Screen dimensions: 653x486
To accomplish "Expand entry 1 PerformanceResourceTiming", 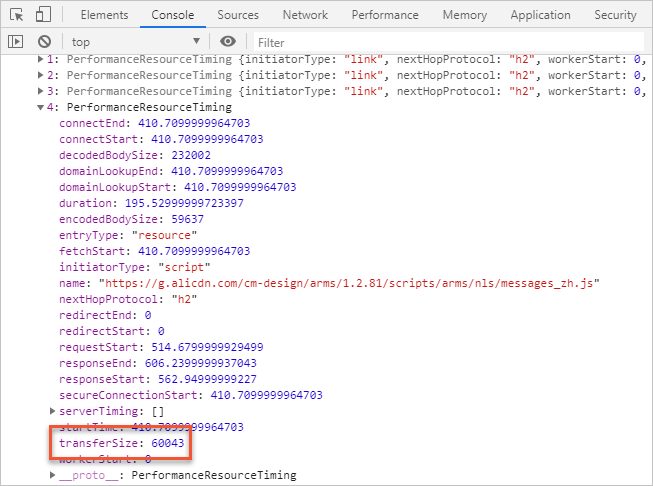I will [40, 59].
